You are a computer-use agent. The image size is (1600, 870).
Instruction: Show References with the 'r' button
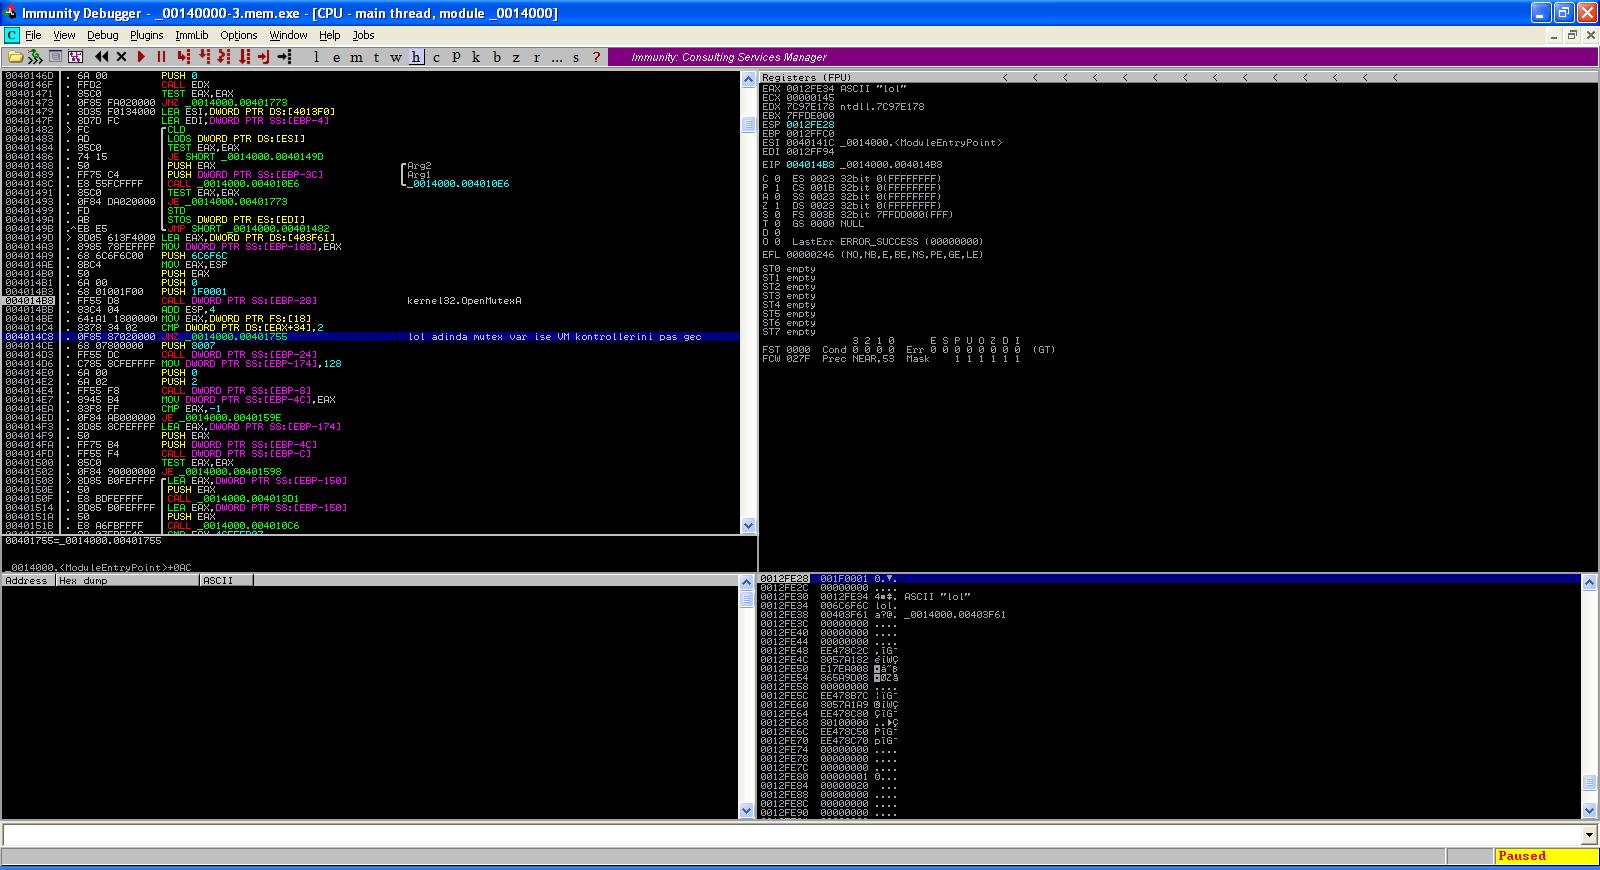(x=536, y=57)
